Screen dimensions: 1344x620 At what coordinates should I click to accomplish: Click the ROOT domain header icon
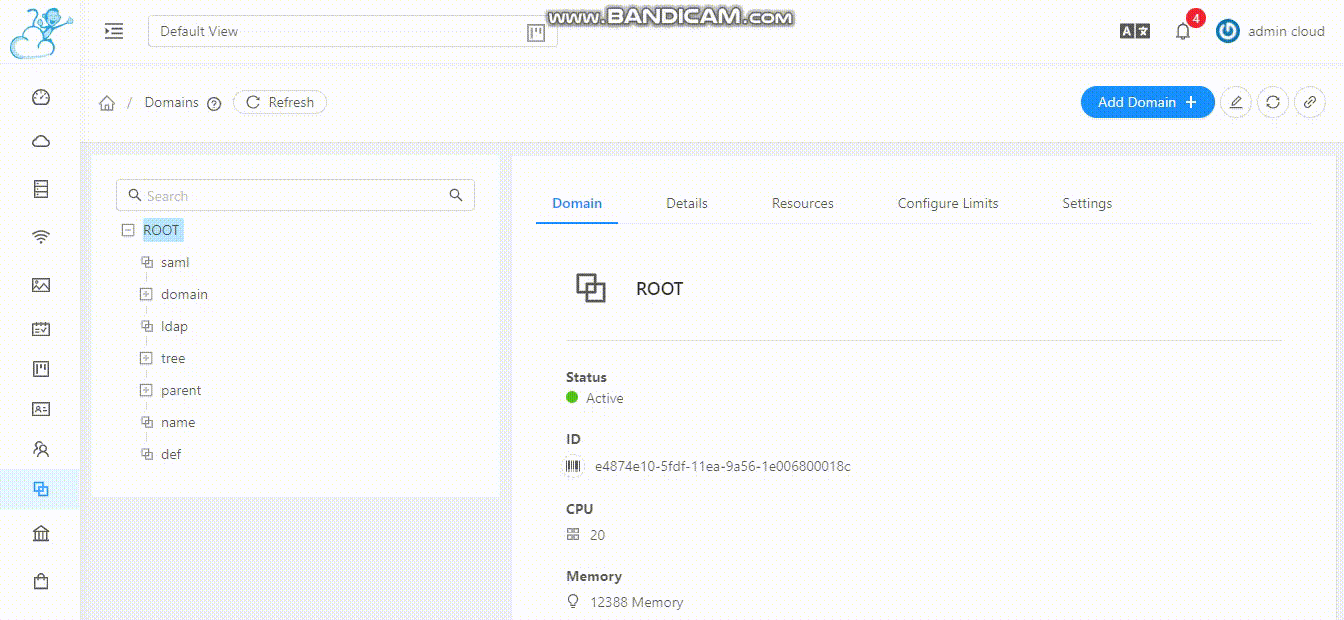click(591, 288)
